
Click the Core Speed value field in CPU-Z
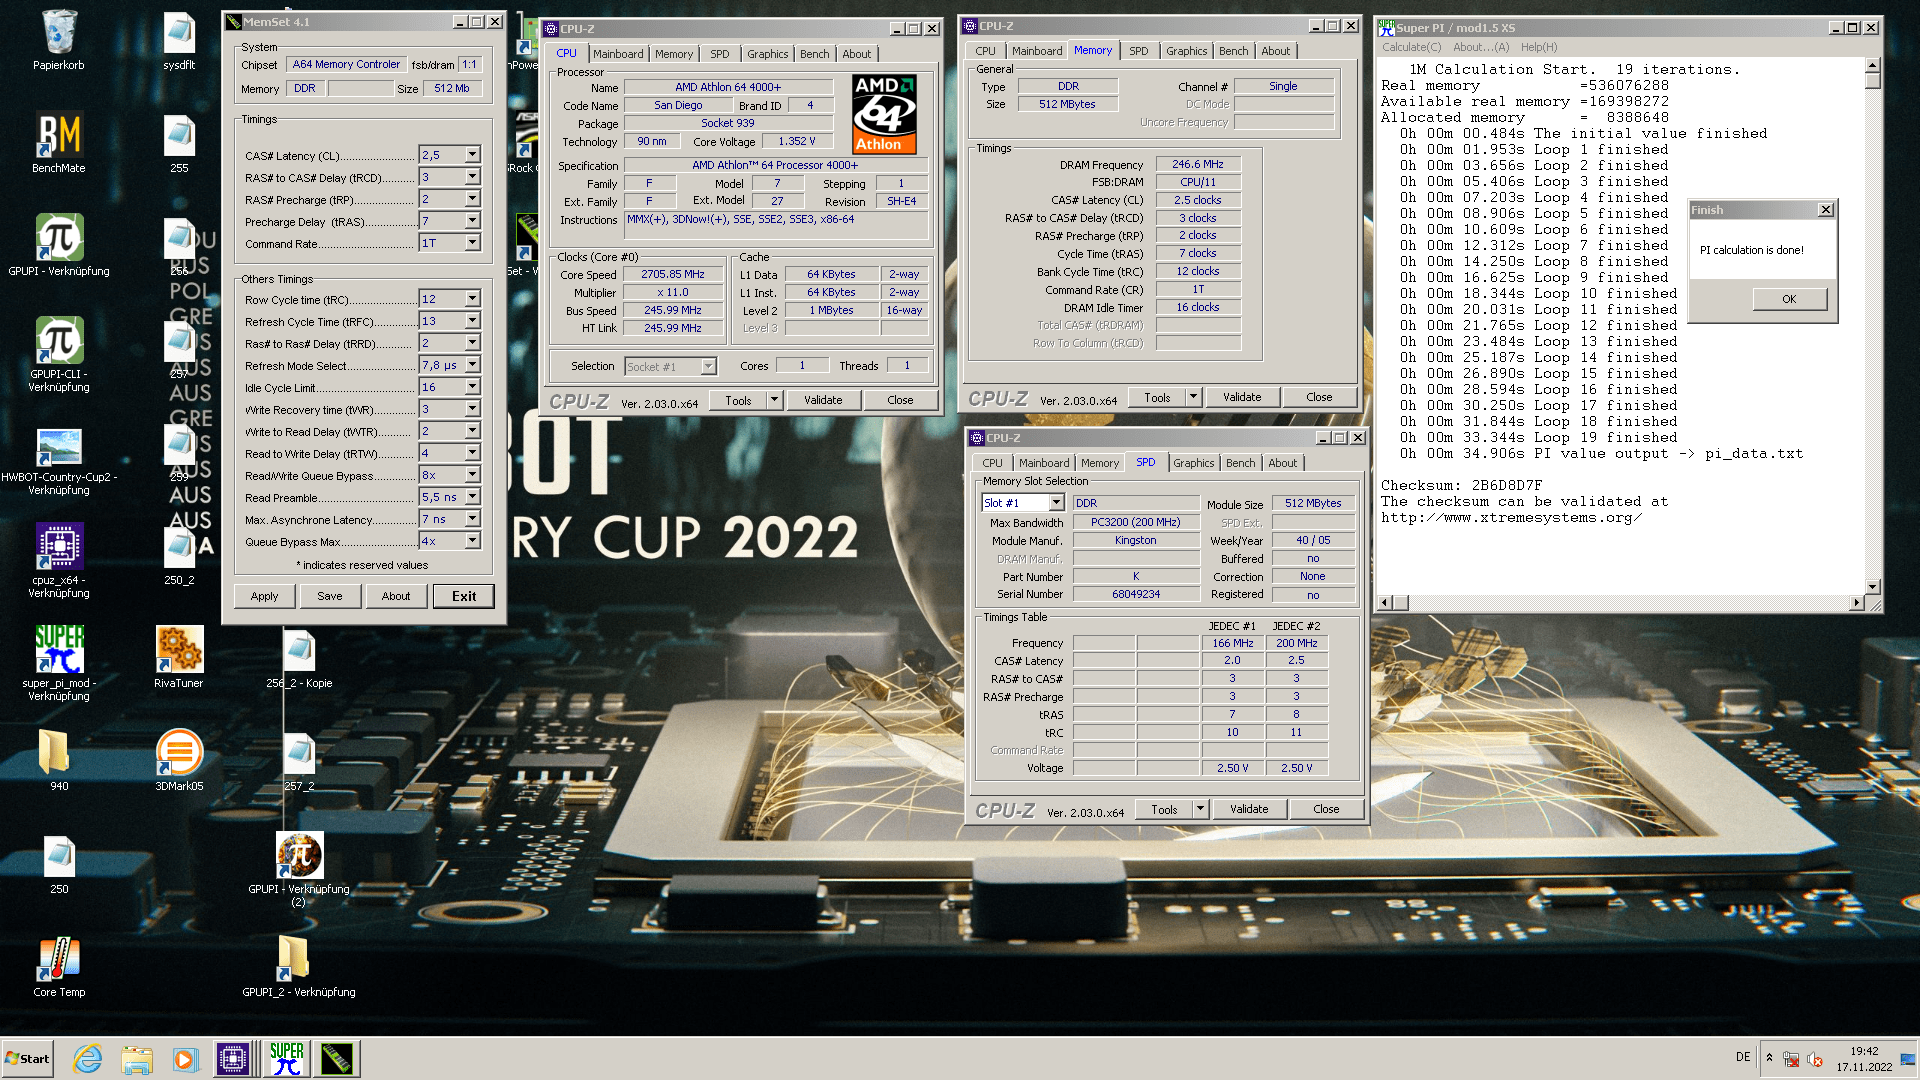(x=672, y=274)
